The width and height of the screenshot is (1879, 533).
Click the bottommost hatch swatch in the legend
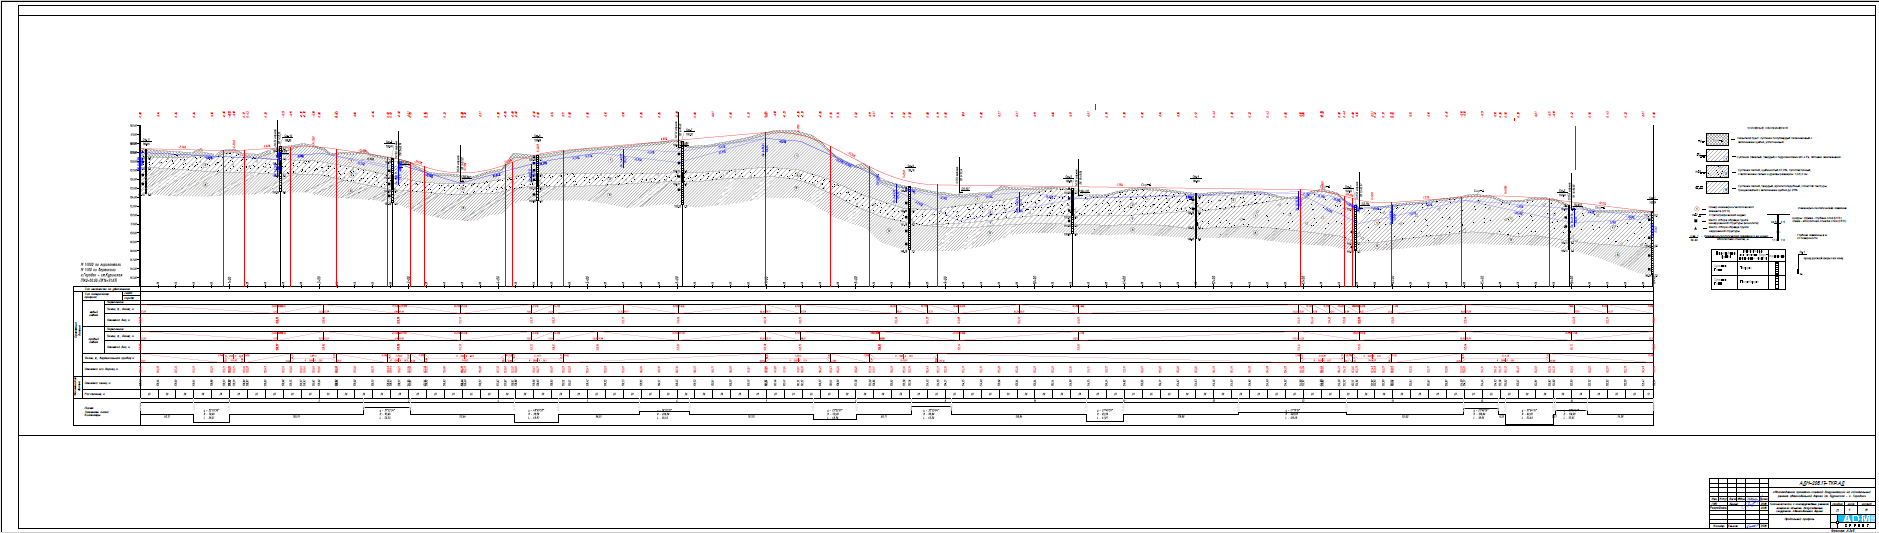(1717, 188)
